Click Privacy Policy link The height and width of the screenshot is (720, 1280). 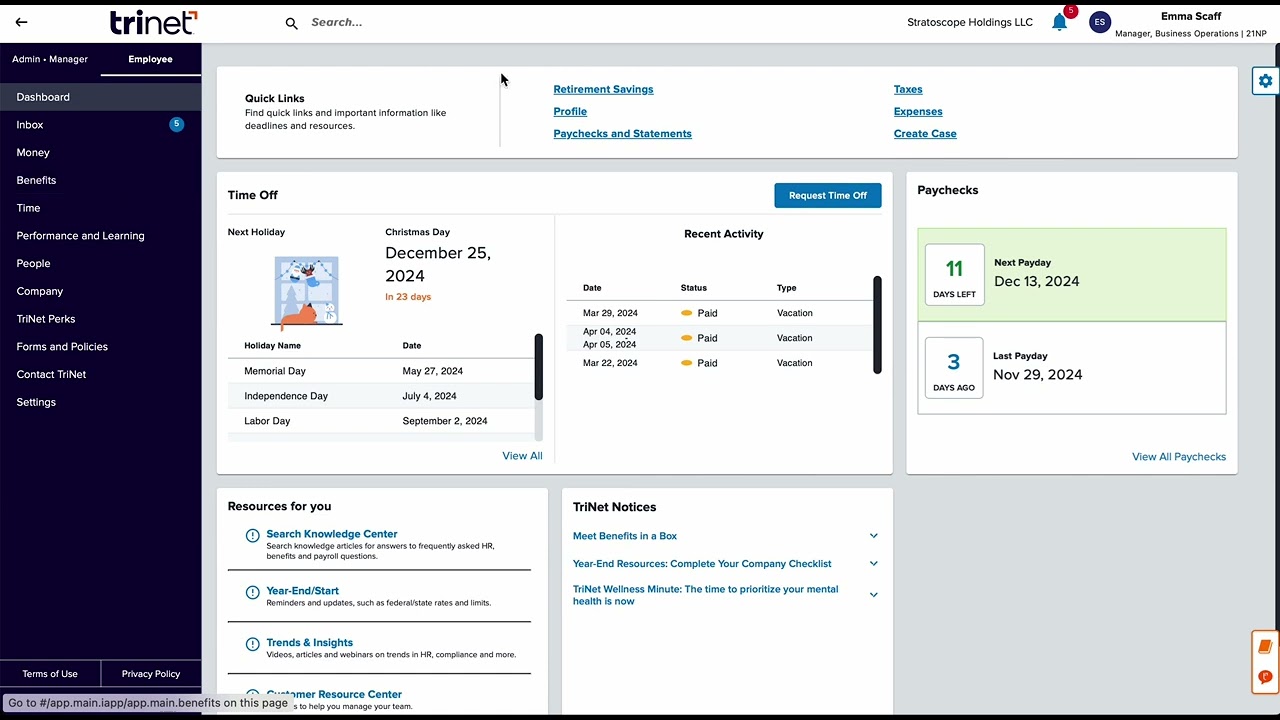tap(151, 674)
